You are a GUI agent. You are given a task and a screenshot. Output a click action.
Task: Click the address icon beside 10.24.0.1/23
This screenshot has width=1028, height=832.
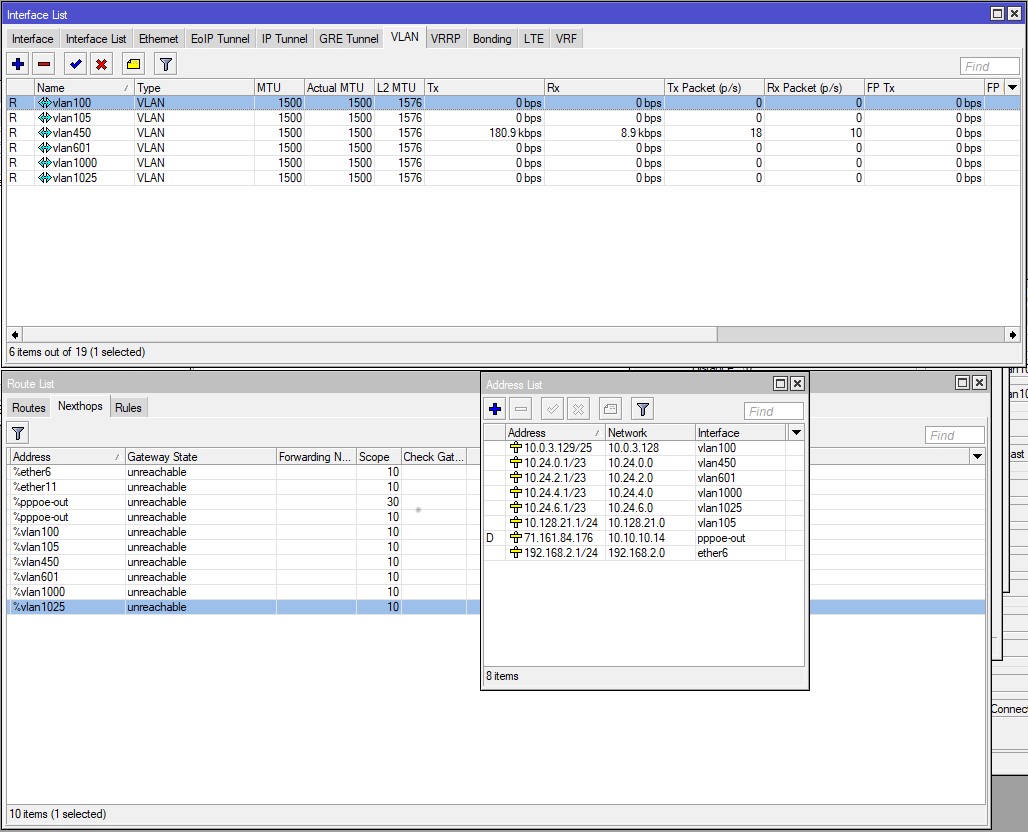coord(516,463)
